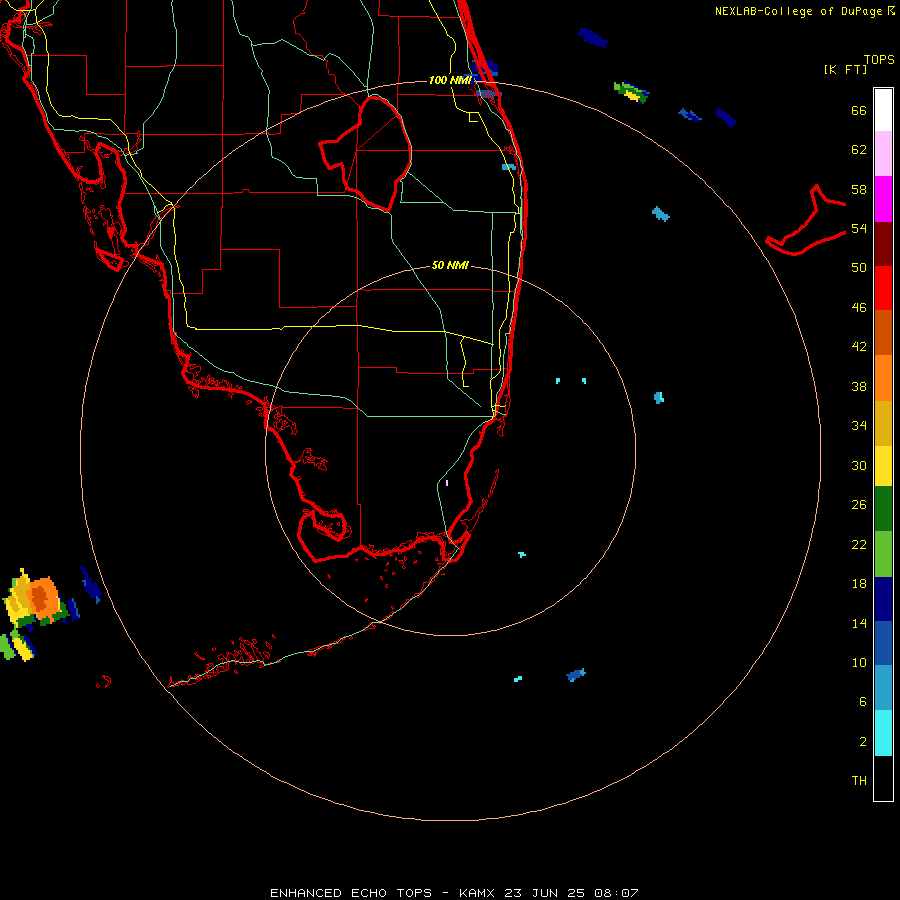Image resolution: width=900 pixels, height=900 pixels.
Task: Click the large orange echo cell over the Gulf
Action: pos(42,597)
